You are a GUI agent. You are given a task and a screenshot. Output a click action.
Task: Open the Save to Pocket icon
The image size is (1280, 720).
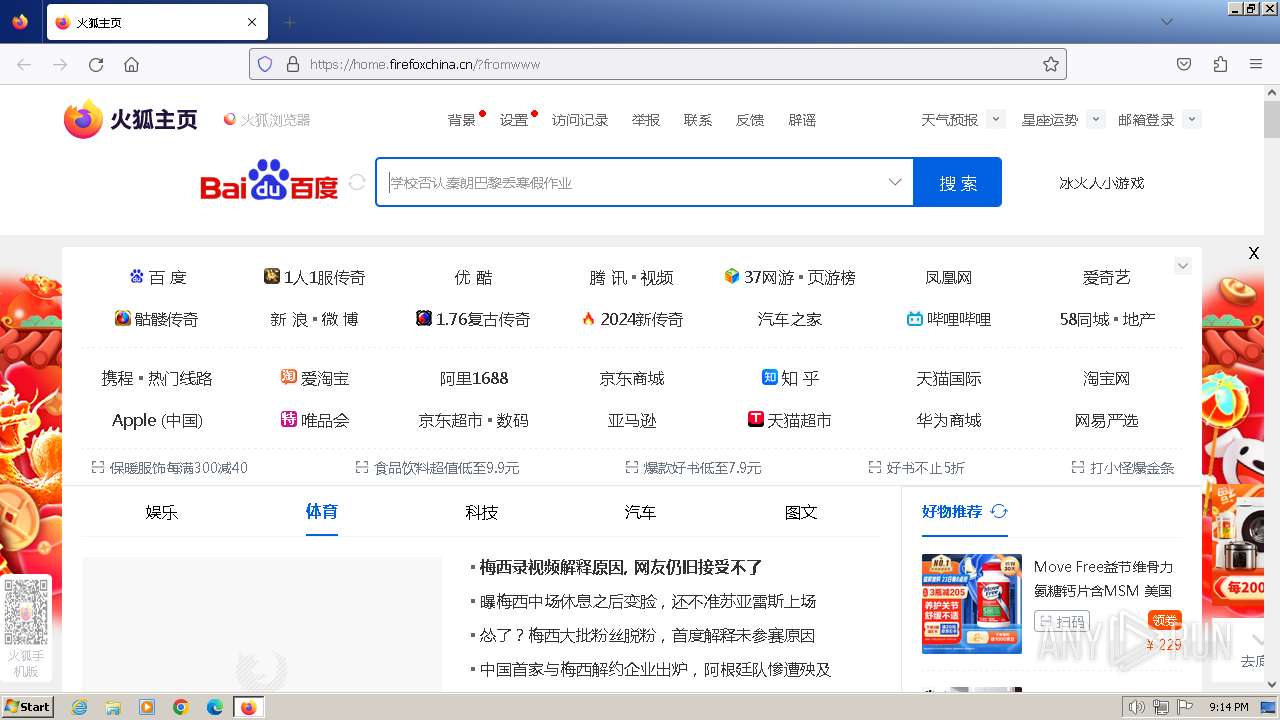pyautogui.click(x=1184, y=64)
